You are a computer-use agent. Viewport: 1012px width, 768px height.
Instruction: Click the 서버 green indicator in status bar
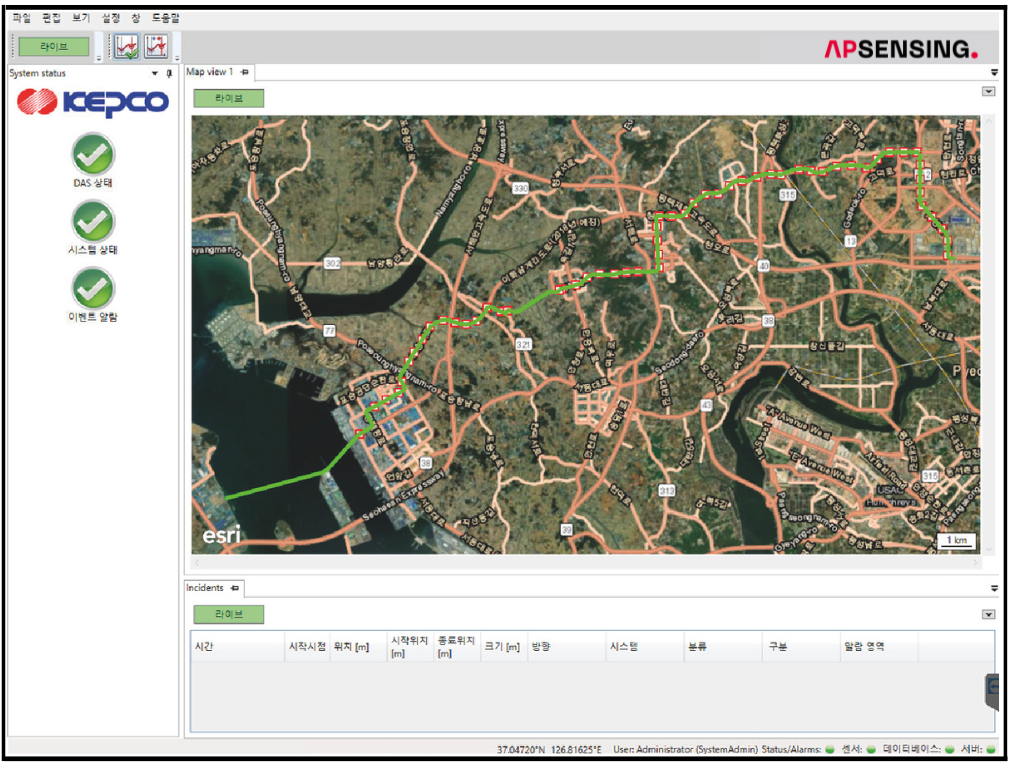[991, 749]
